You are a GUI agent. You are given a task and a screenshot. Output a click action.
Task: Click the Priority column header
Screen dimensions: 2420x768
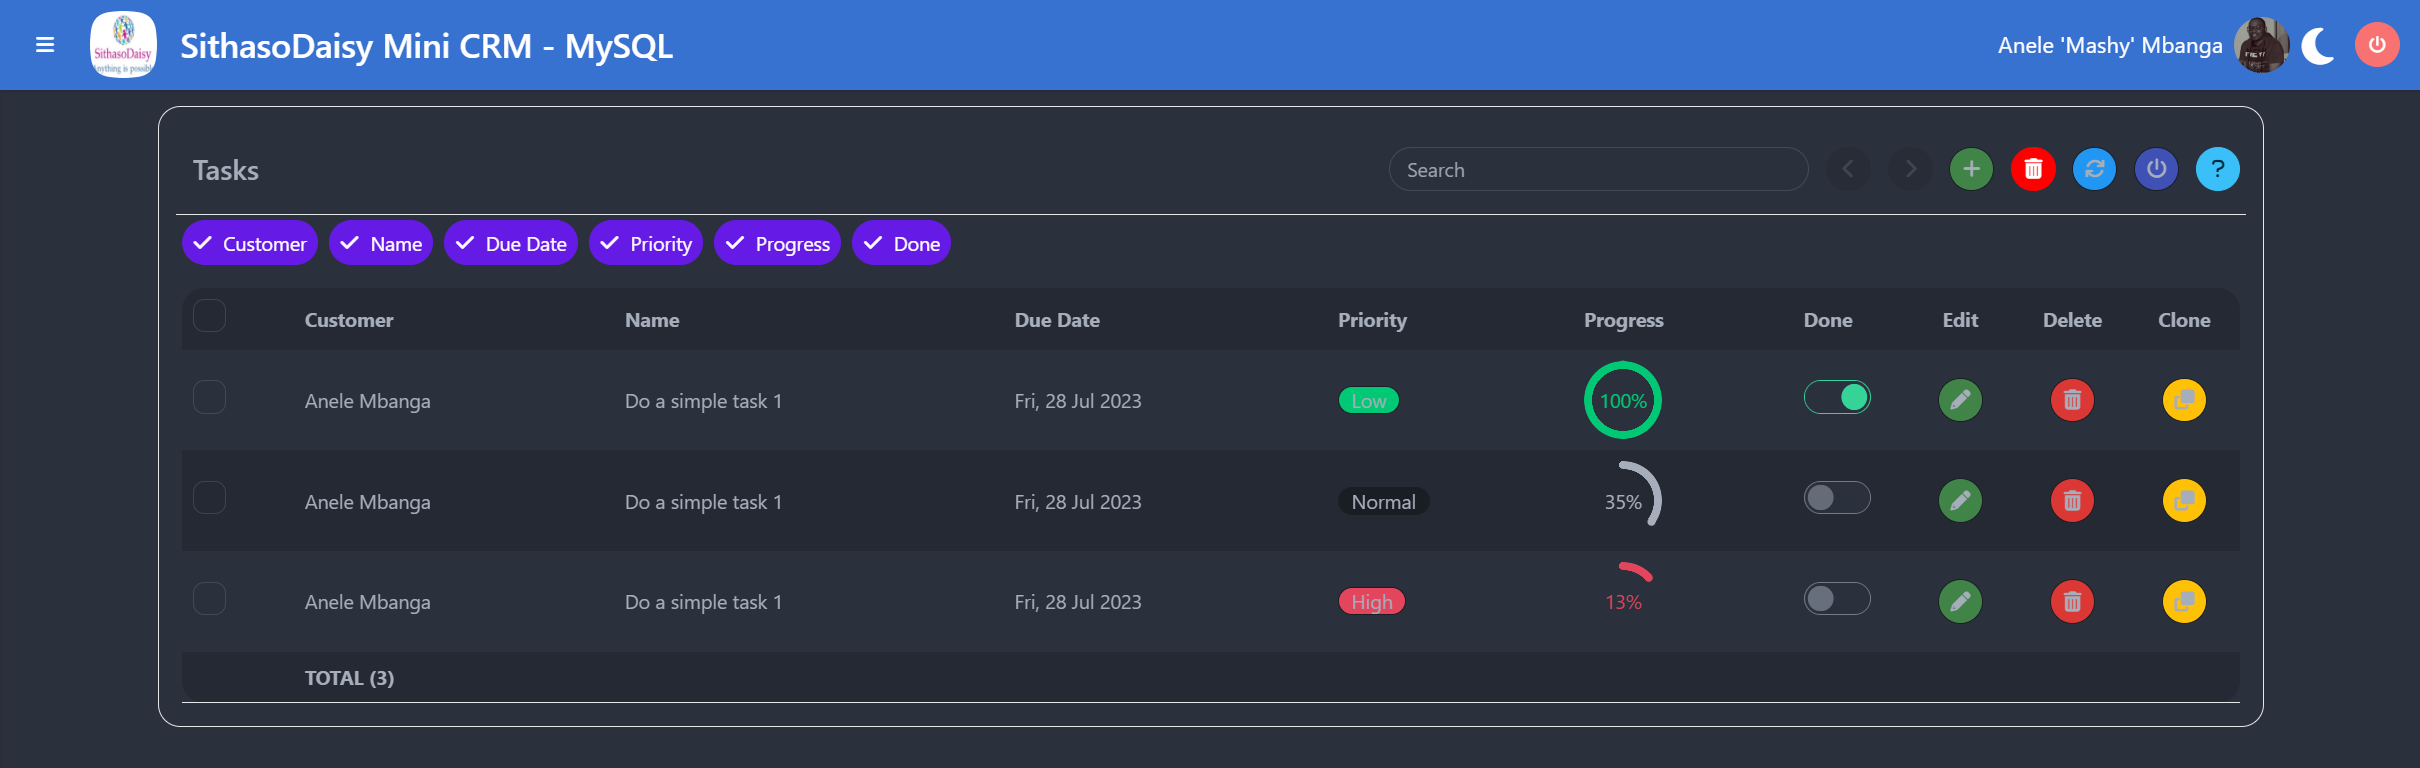click(x=1372, y=320)
